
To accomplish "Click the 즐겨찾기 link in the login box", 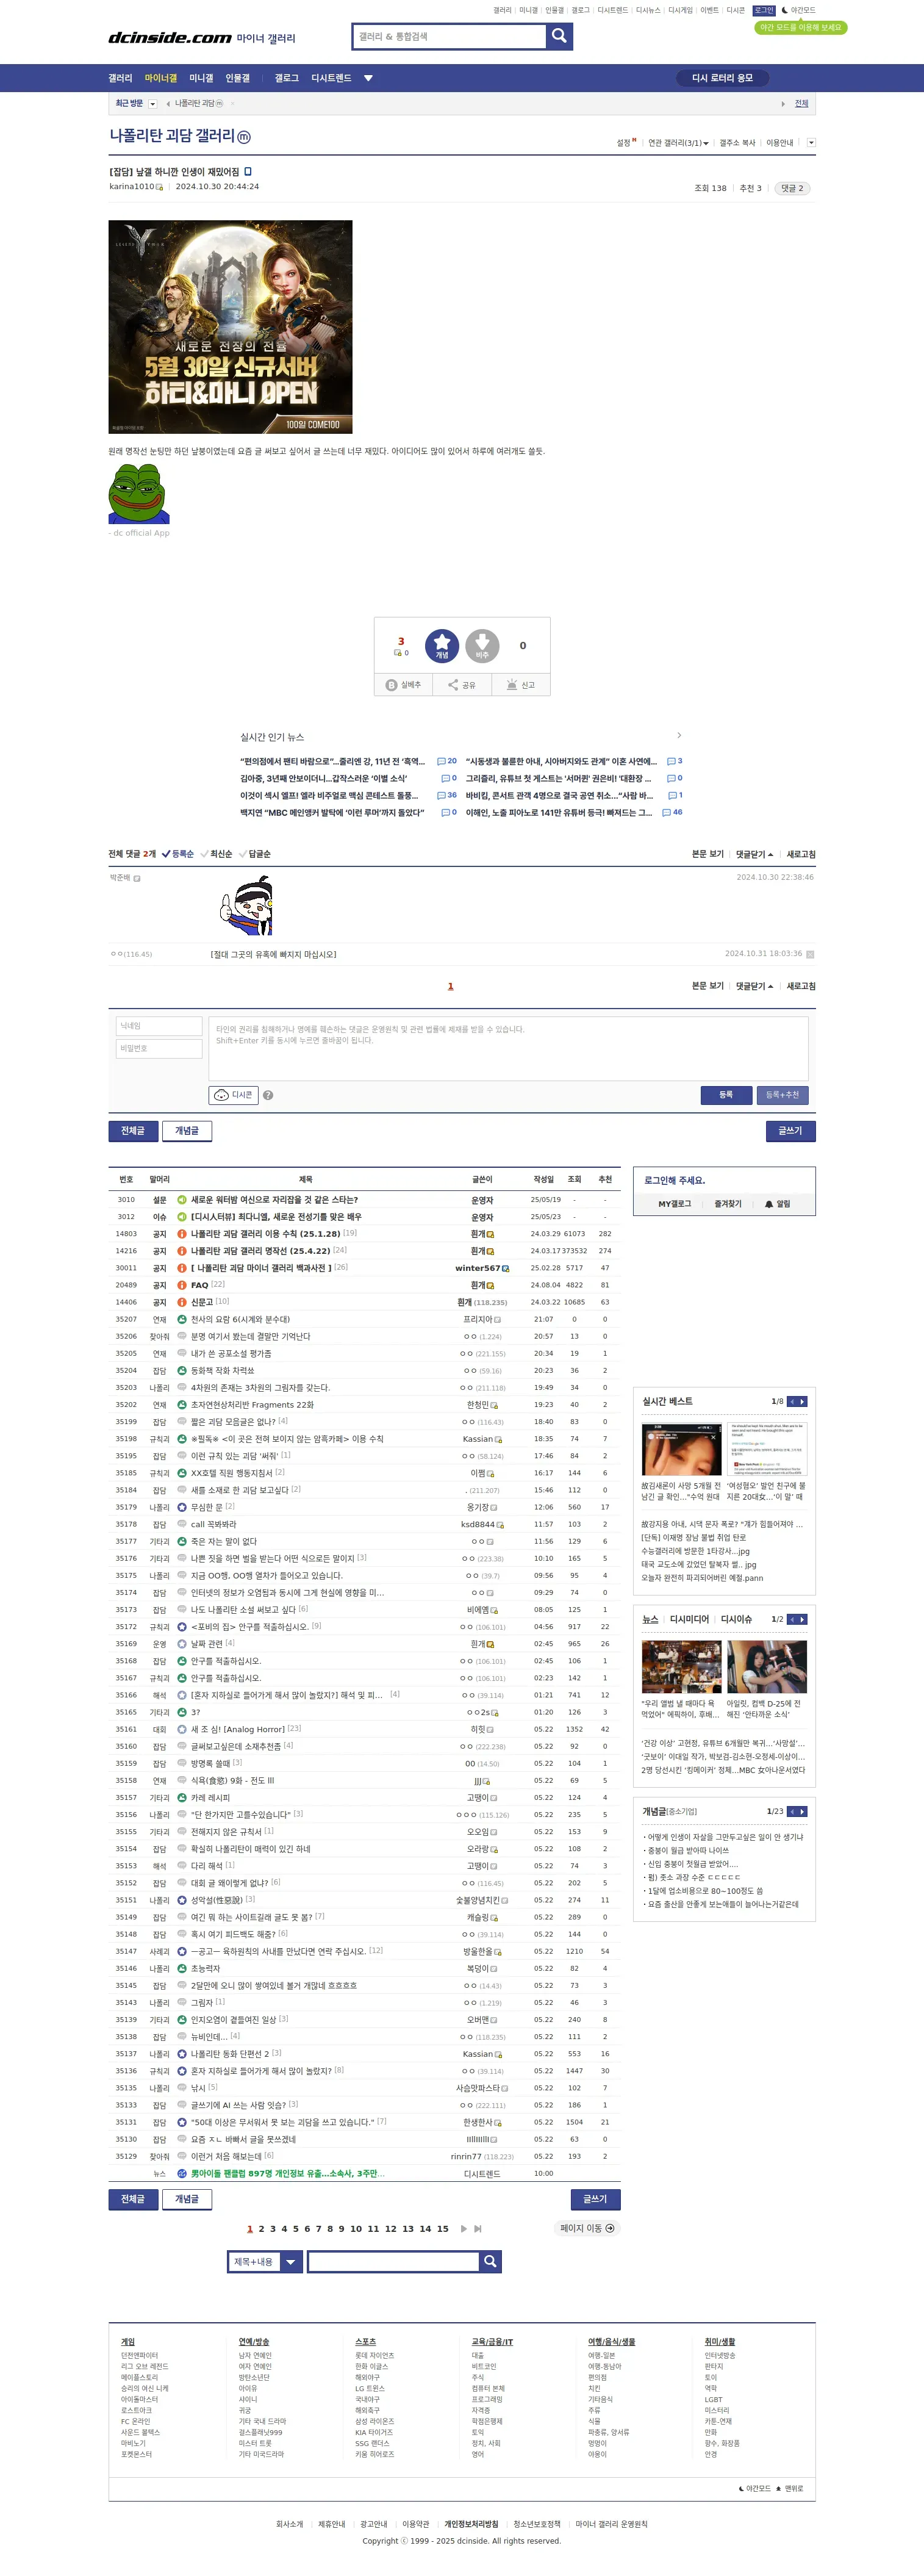I will (728, 1204).
